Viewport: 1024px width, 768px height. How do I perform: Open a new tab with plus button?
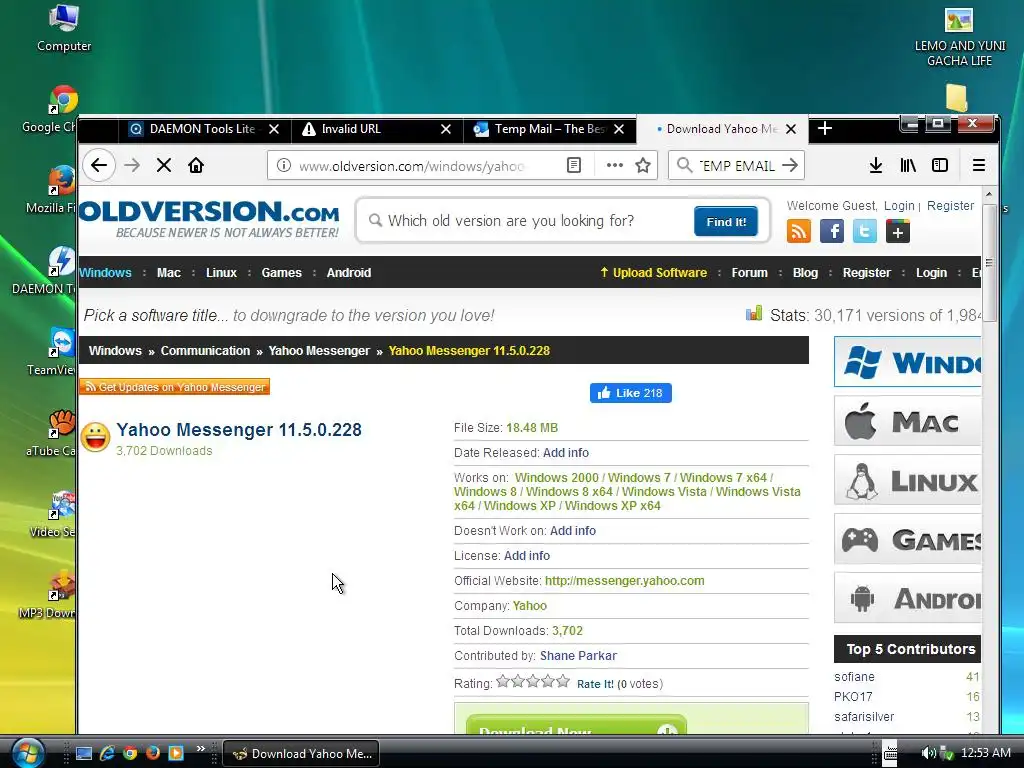point(825,129)
